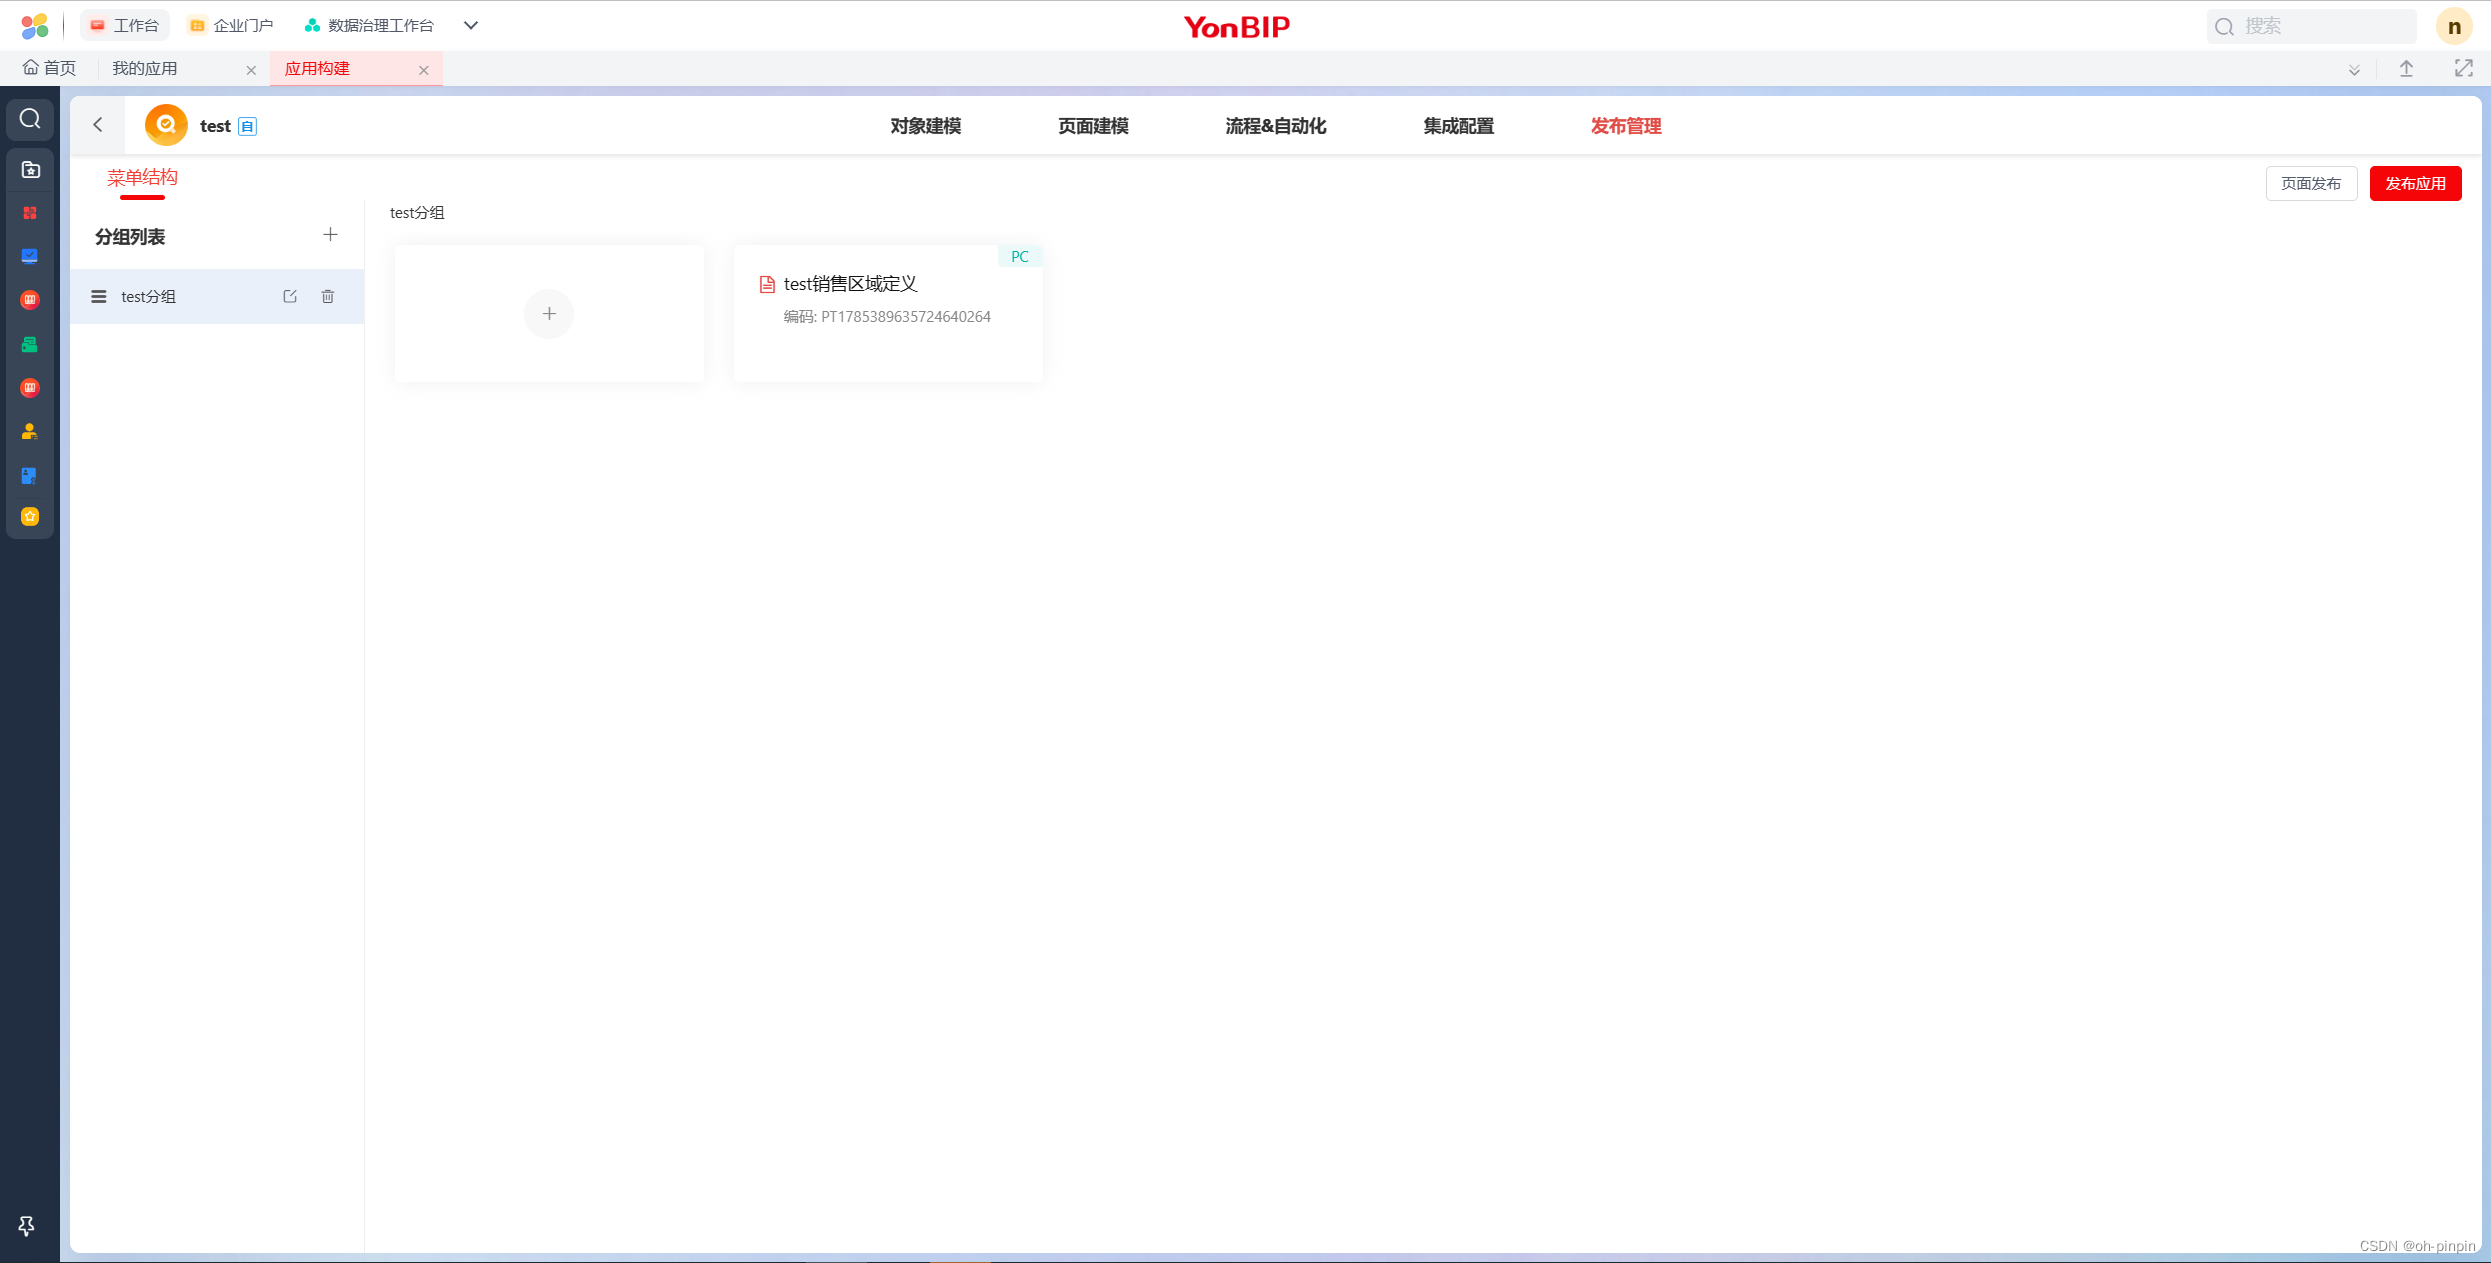Click the green card reader icon in sidebar
The image size is (2491, 1263).
(x=30, y=344)
